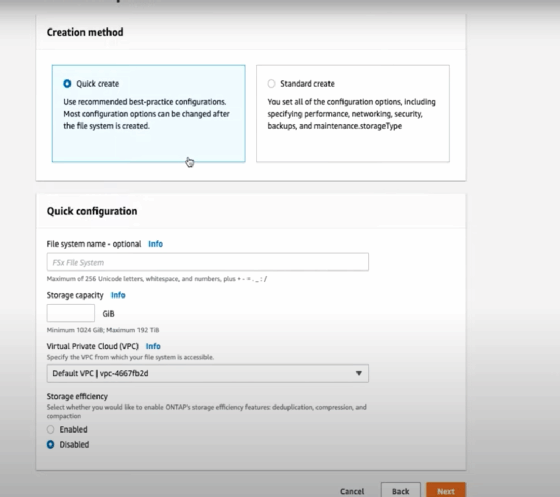Open the VPC dropdown arrow
This screenshot has height=497, width=560.
(359, 373)
